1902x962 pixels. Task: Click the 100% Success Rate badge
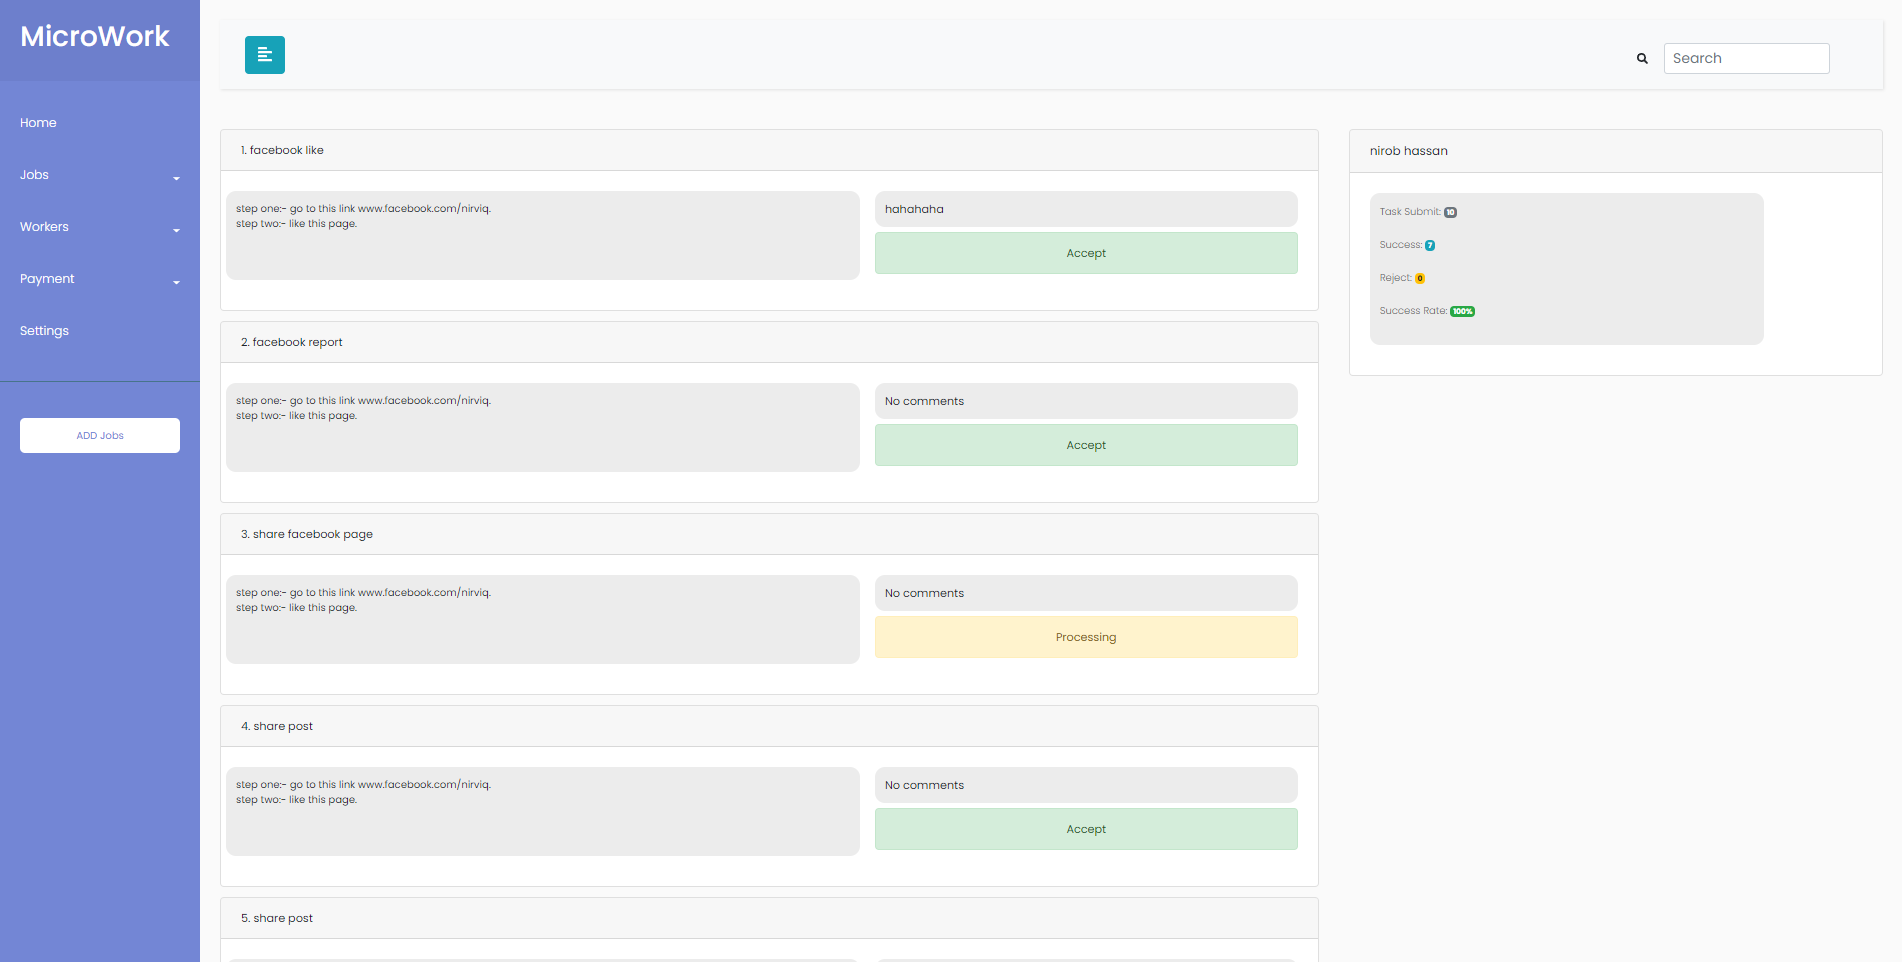[x=1463, y=311]
